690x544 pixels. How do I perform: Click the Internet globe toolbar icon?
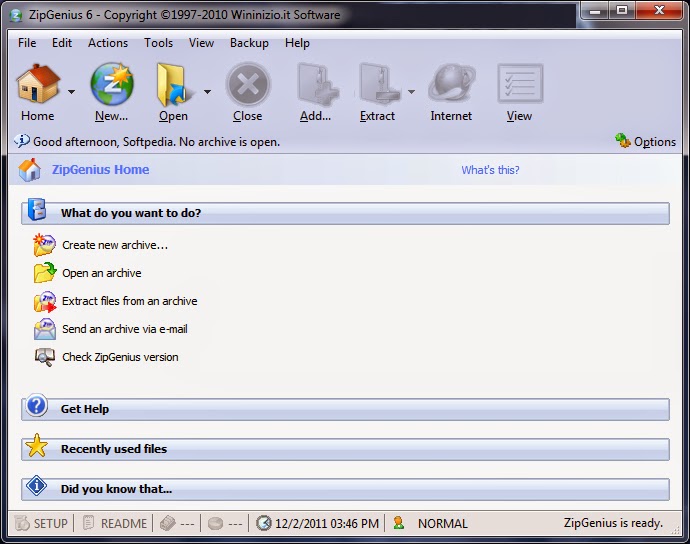(x=451, y=84)
